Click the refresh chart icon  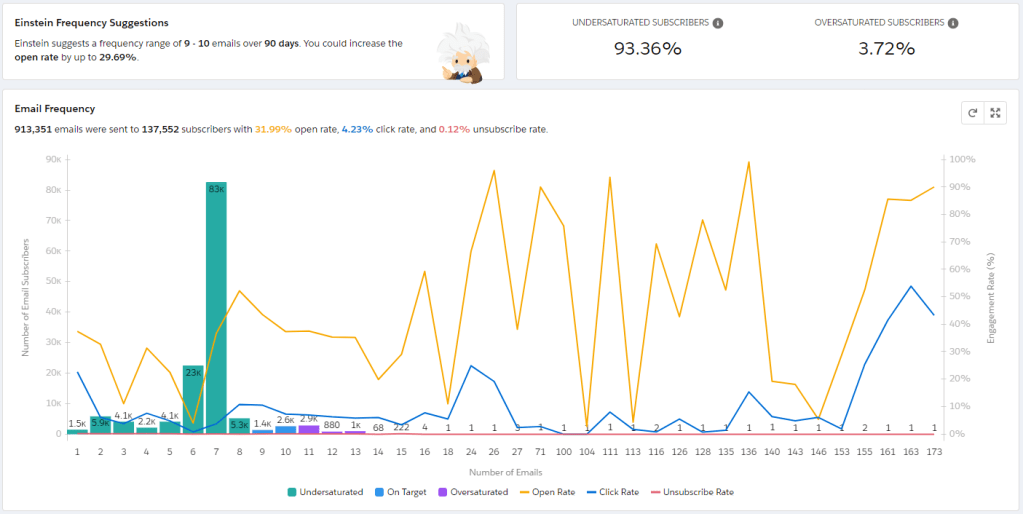(x=972, y=113)
